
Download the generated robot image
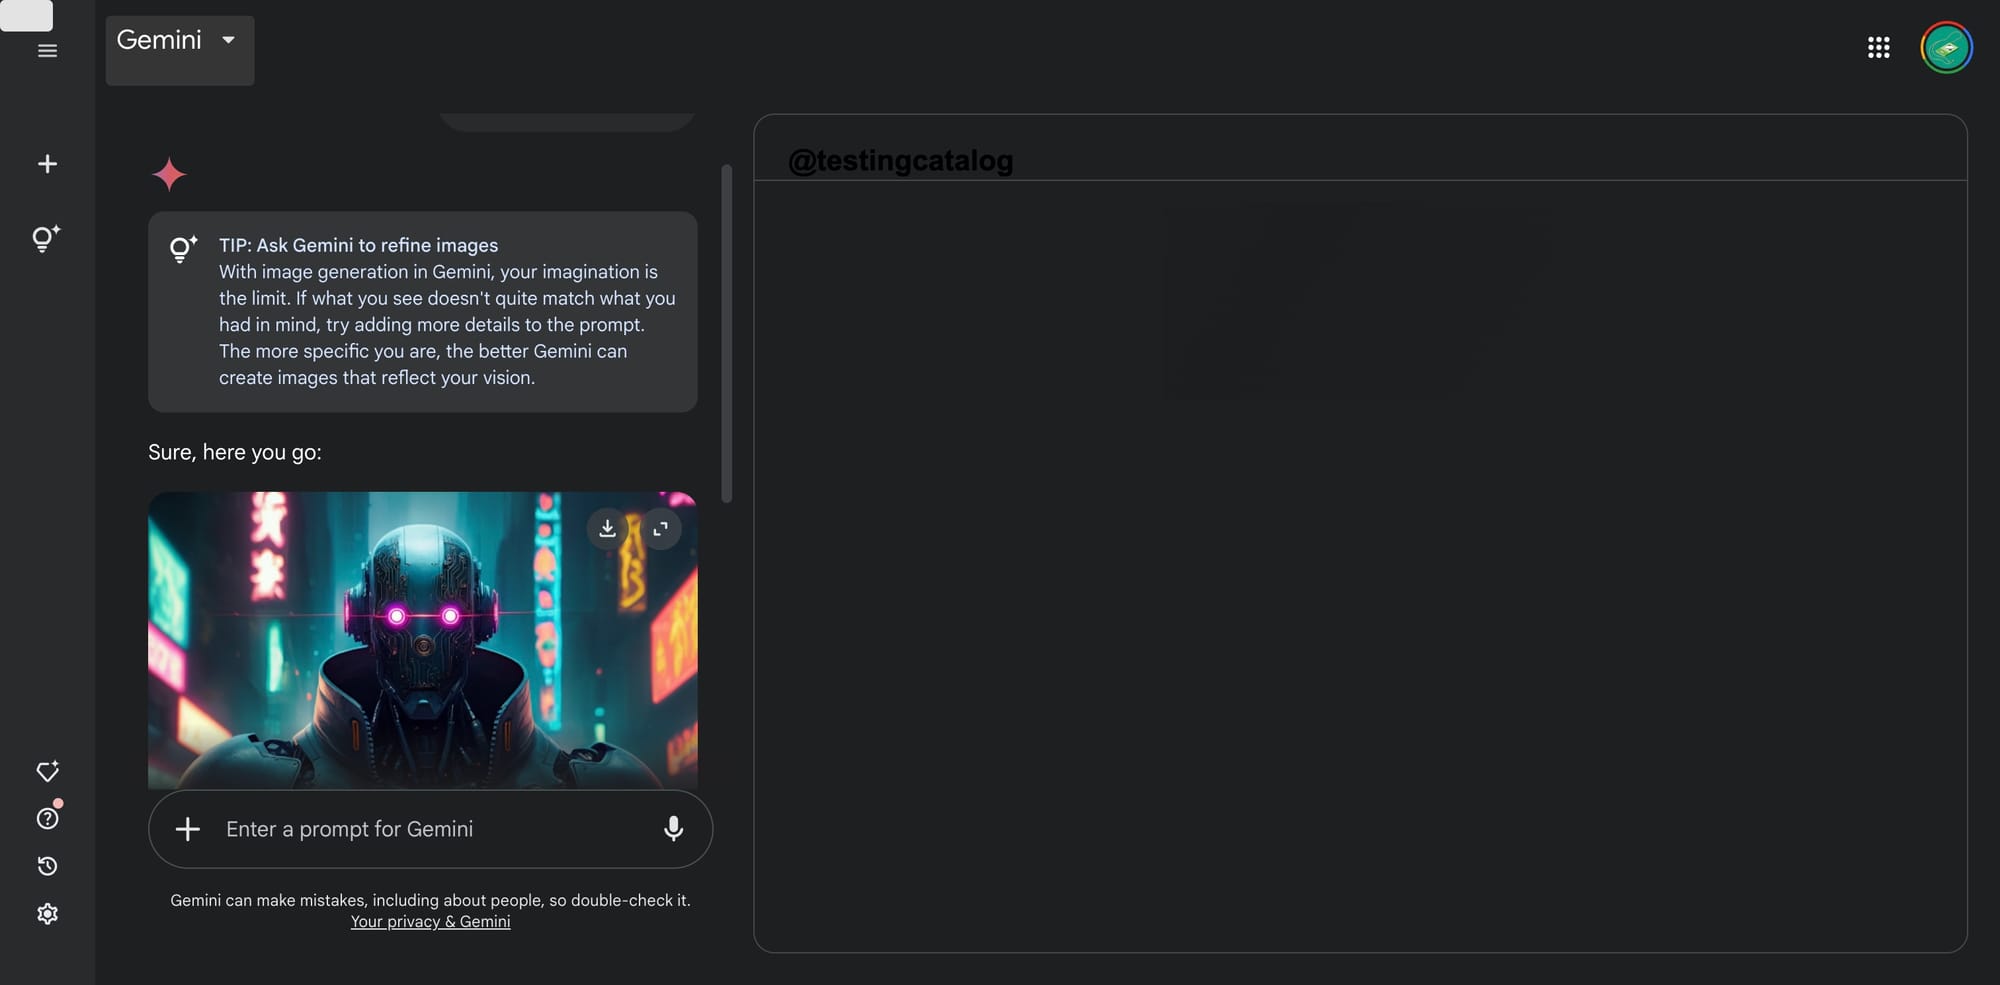(x=607, y=529)
